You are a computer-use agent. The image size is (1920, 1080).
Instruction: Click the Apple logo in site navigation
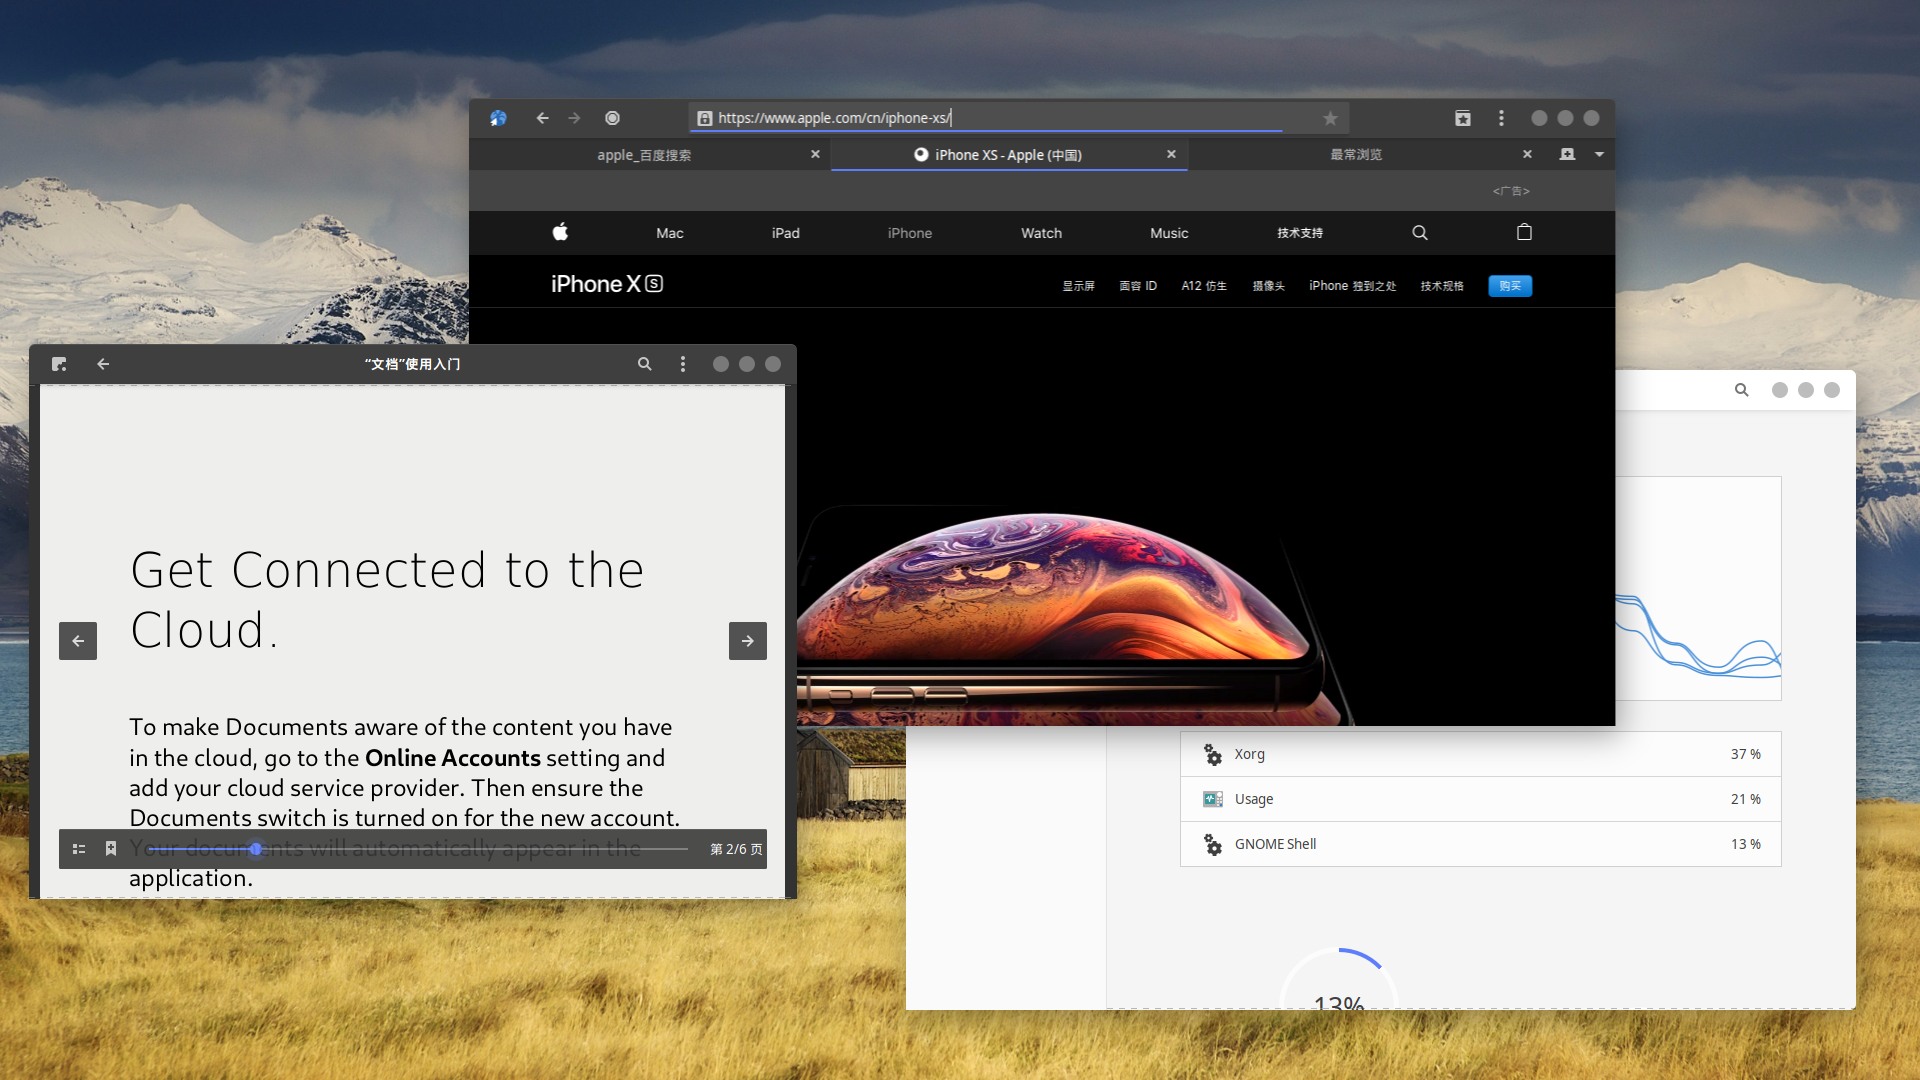pyautogui.click(x=560, y=232)
